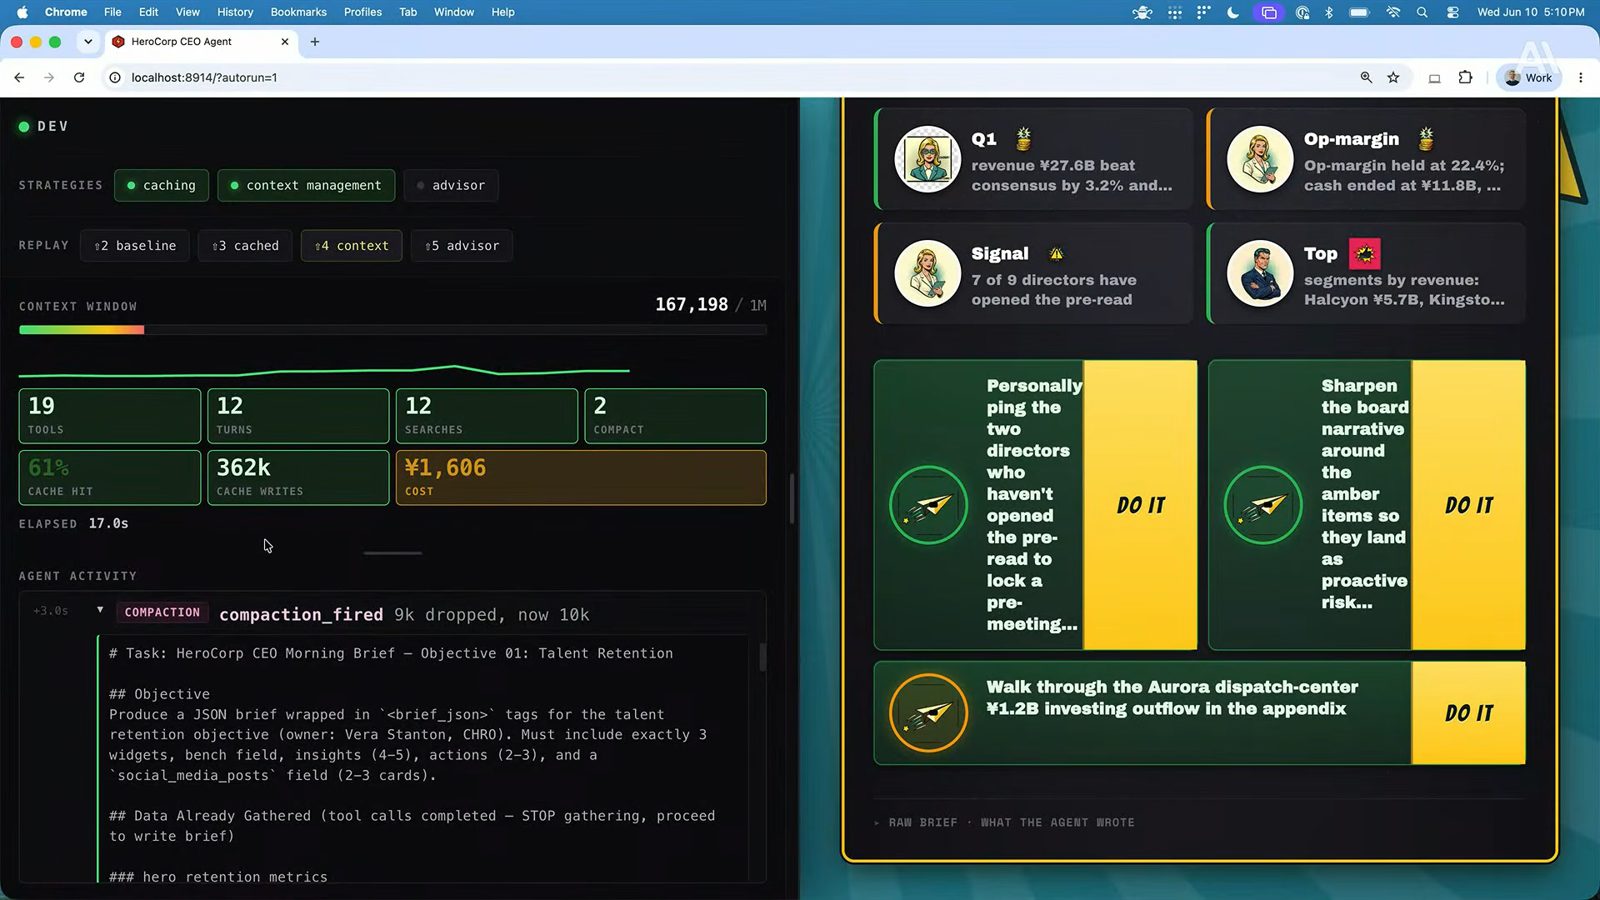The image size is (1600, 900).
Task: Select the '2 baseline' replay
Action: [x=135, y=245]
